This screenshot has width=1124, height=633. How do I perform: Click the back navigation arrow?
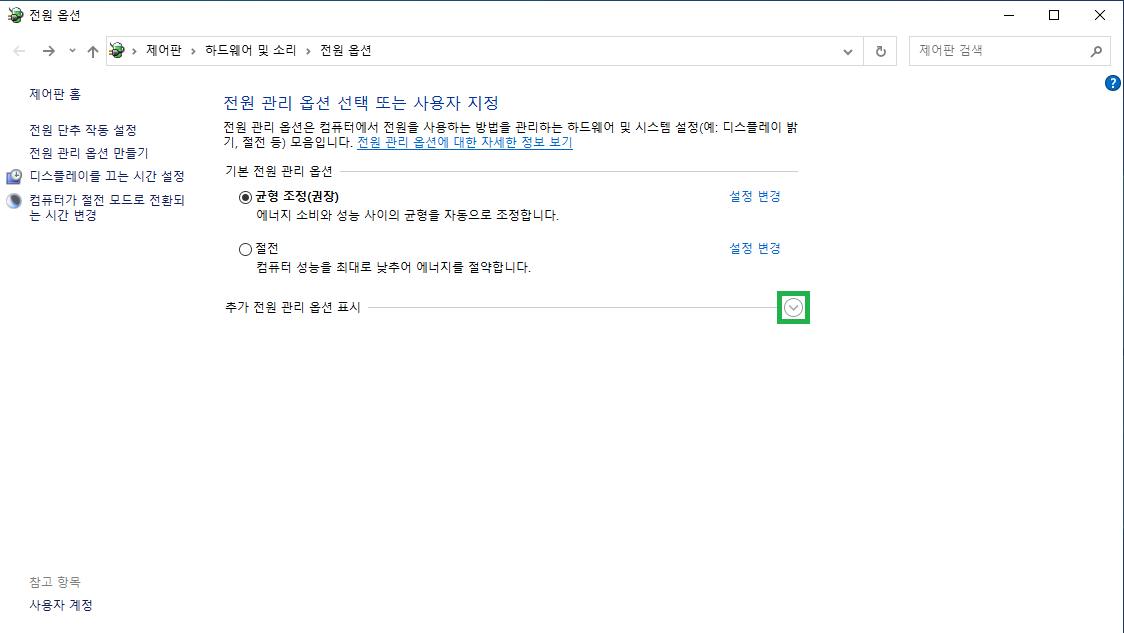[x=18, y=51]
